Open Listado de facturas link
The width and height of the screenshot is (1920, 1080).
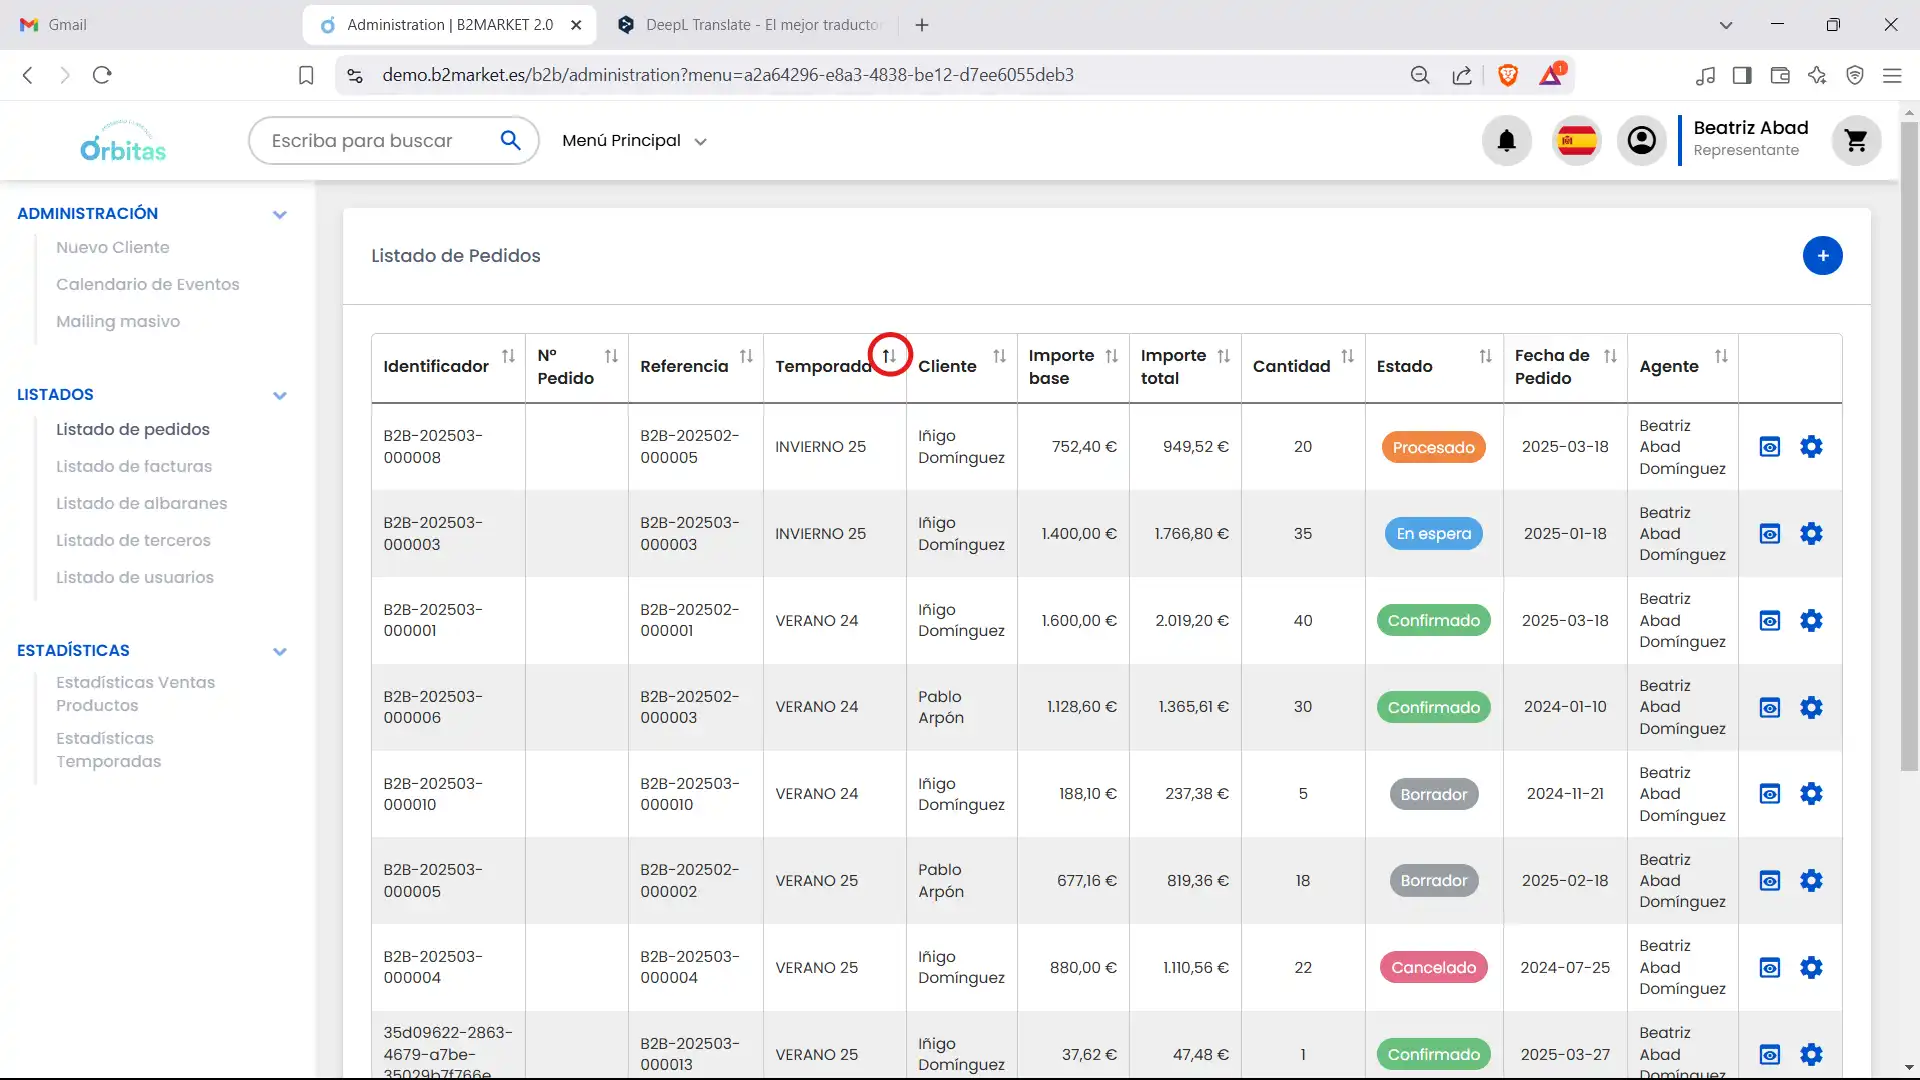tap(134, 466)
